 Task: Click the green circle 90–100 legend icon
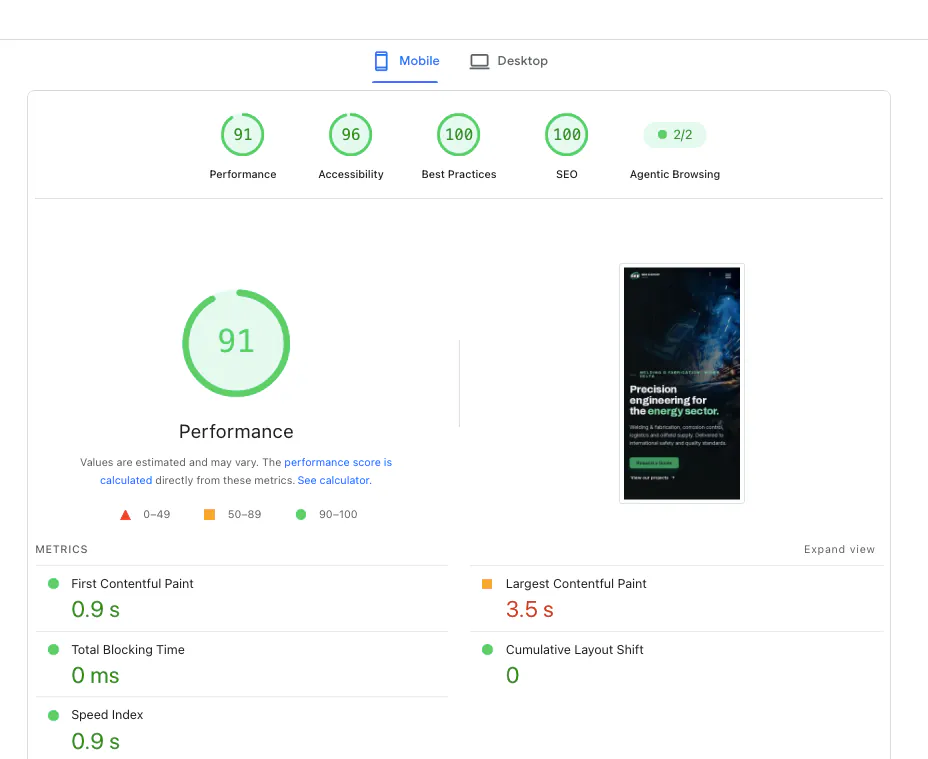click(301, 514)
